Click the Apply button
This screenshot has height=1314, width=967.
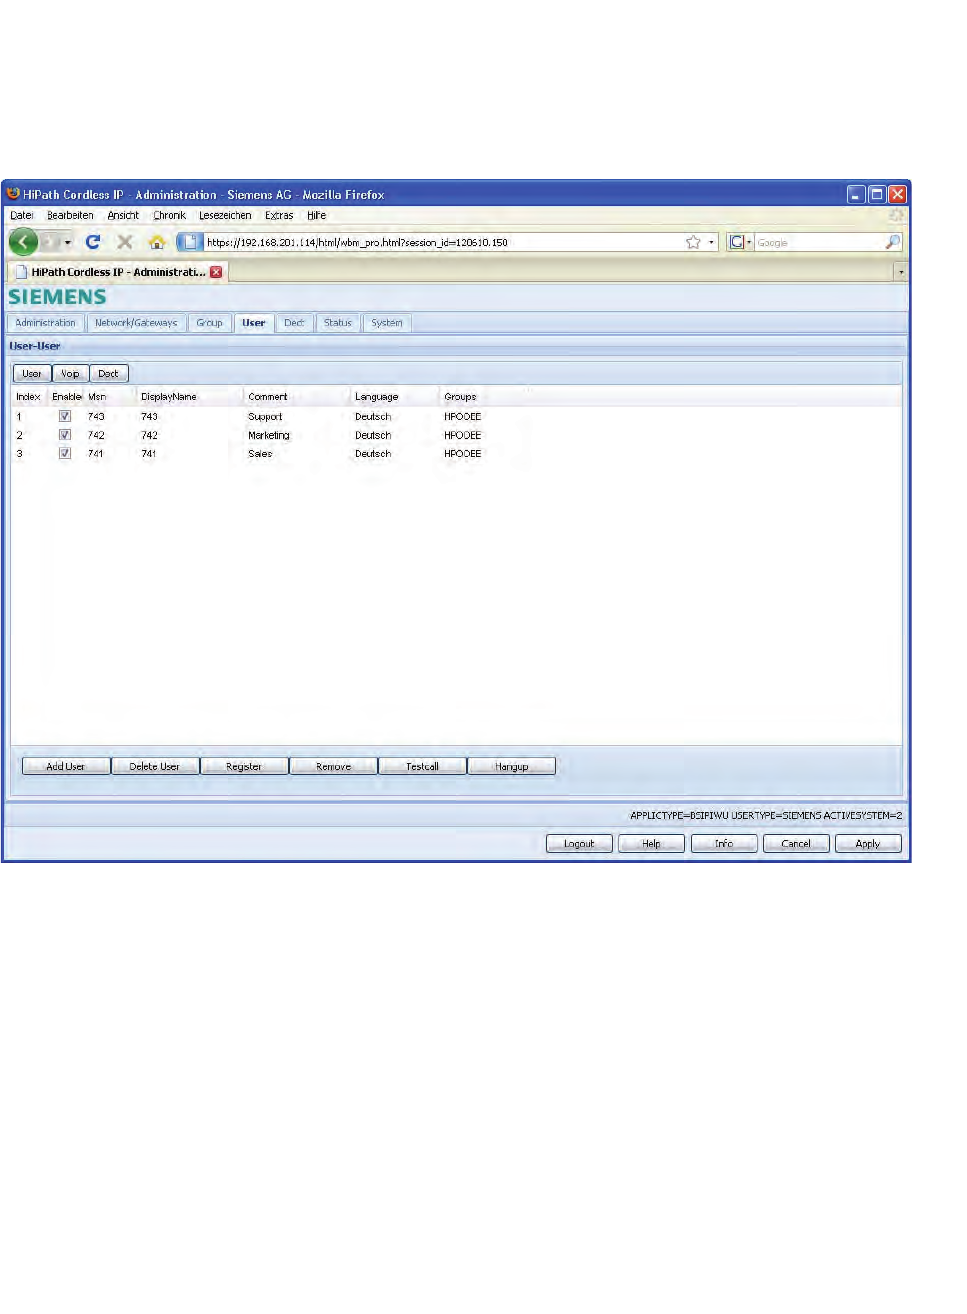[x=868, y=844]
